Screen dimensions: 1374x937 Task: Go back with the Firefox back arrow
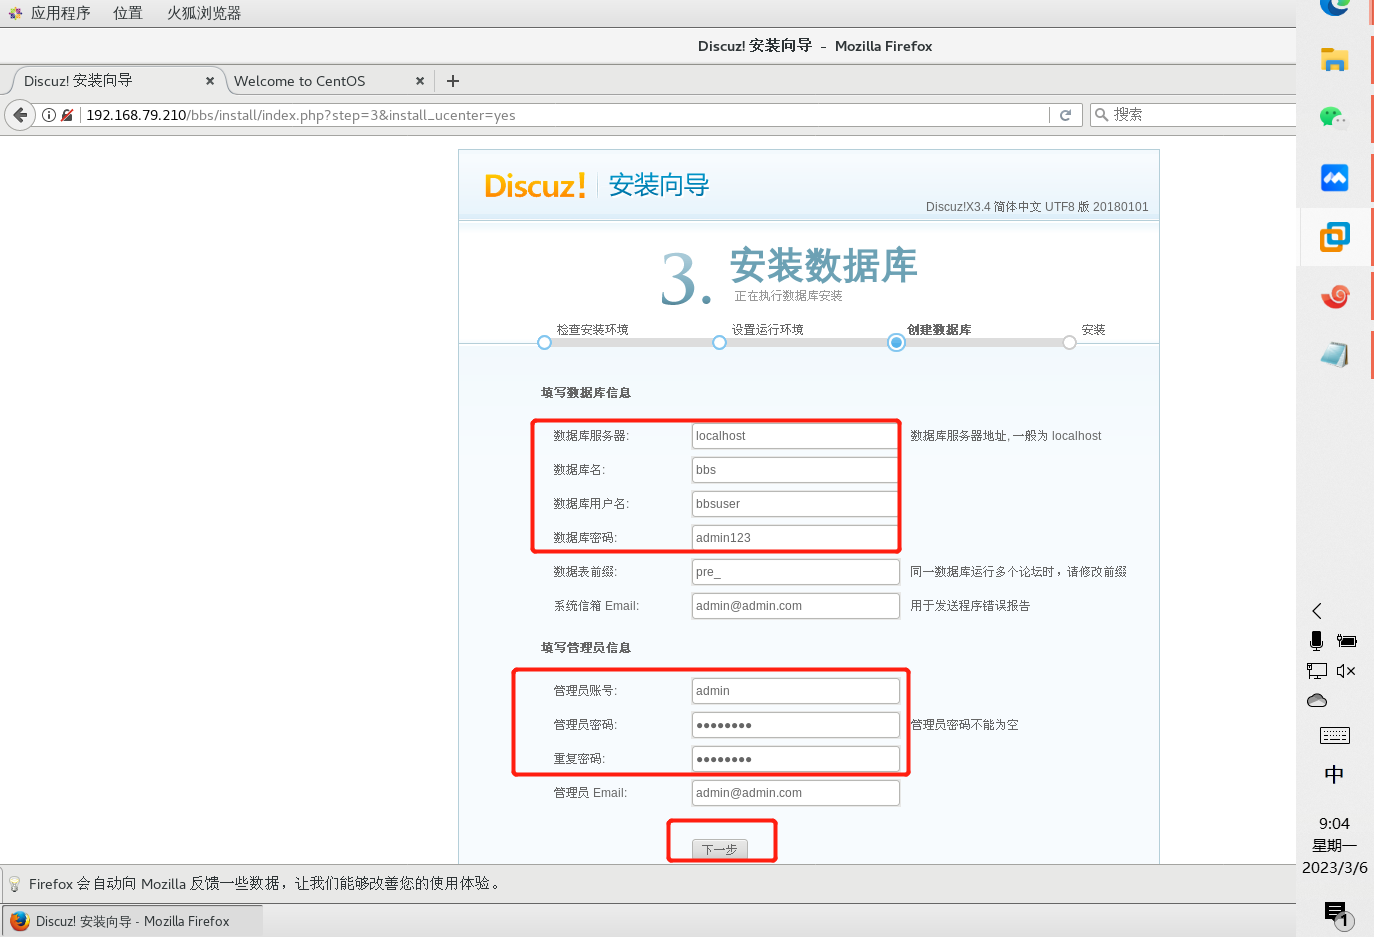20,115
